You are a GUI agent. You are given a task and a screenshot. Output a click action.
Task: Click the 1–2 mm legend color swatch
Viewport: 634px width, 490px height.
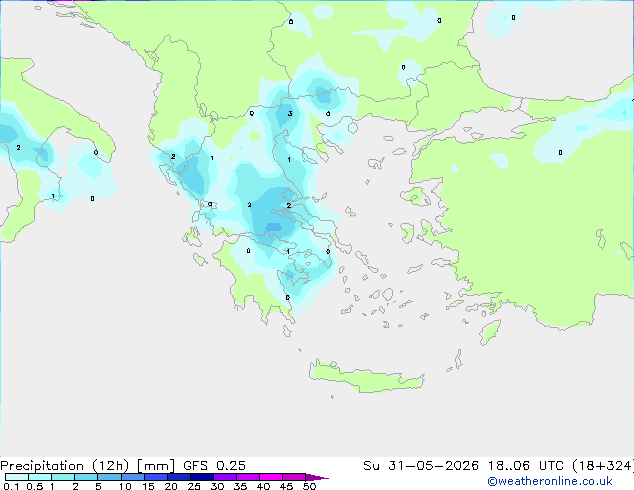pos(63,477)
